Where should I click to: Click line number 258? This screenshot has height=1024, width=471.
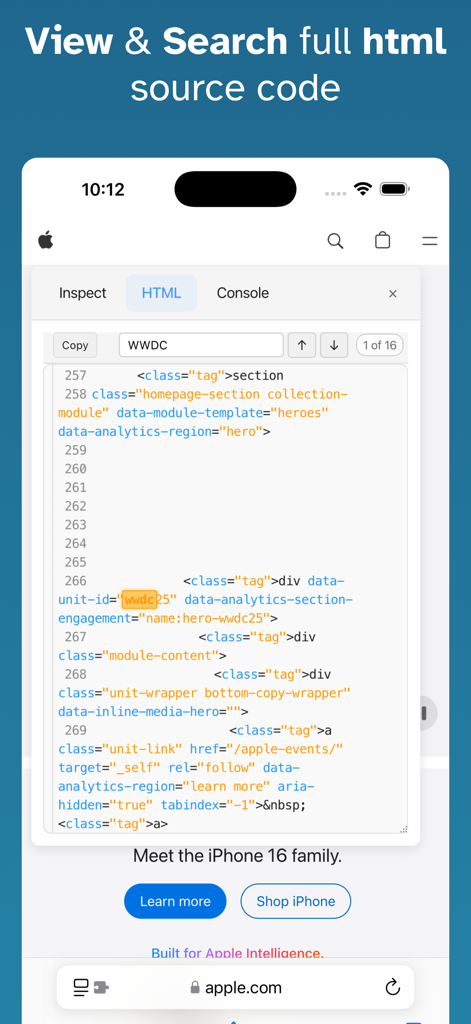[75, 394]
